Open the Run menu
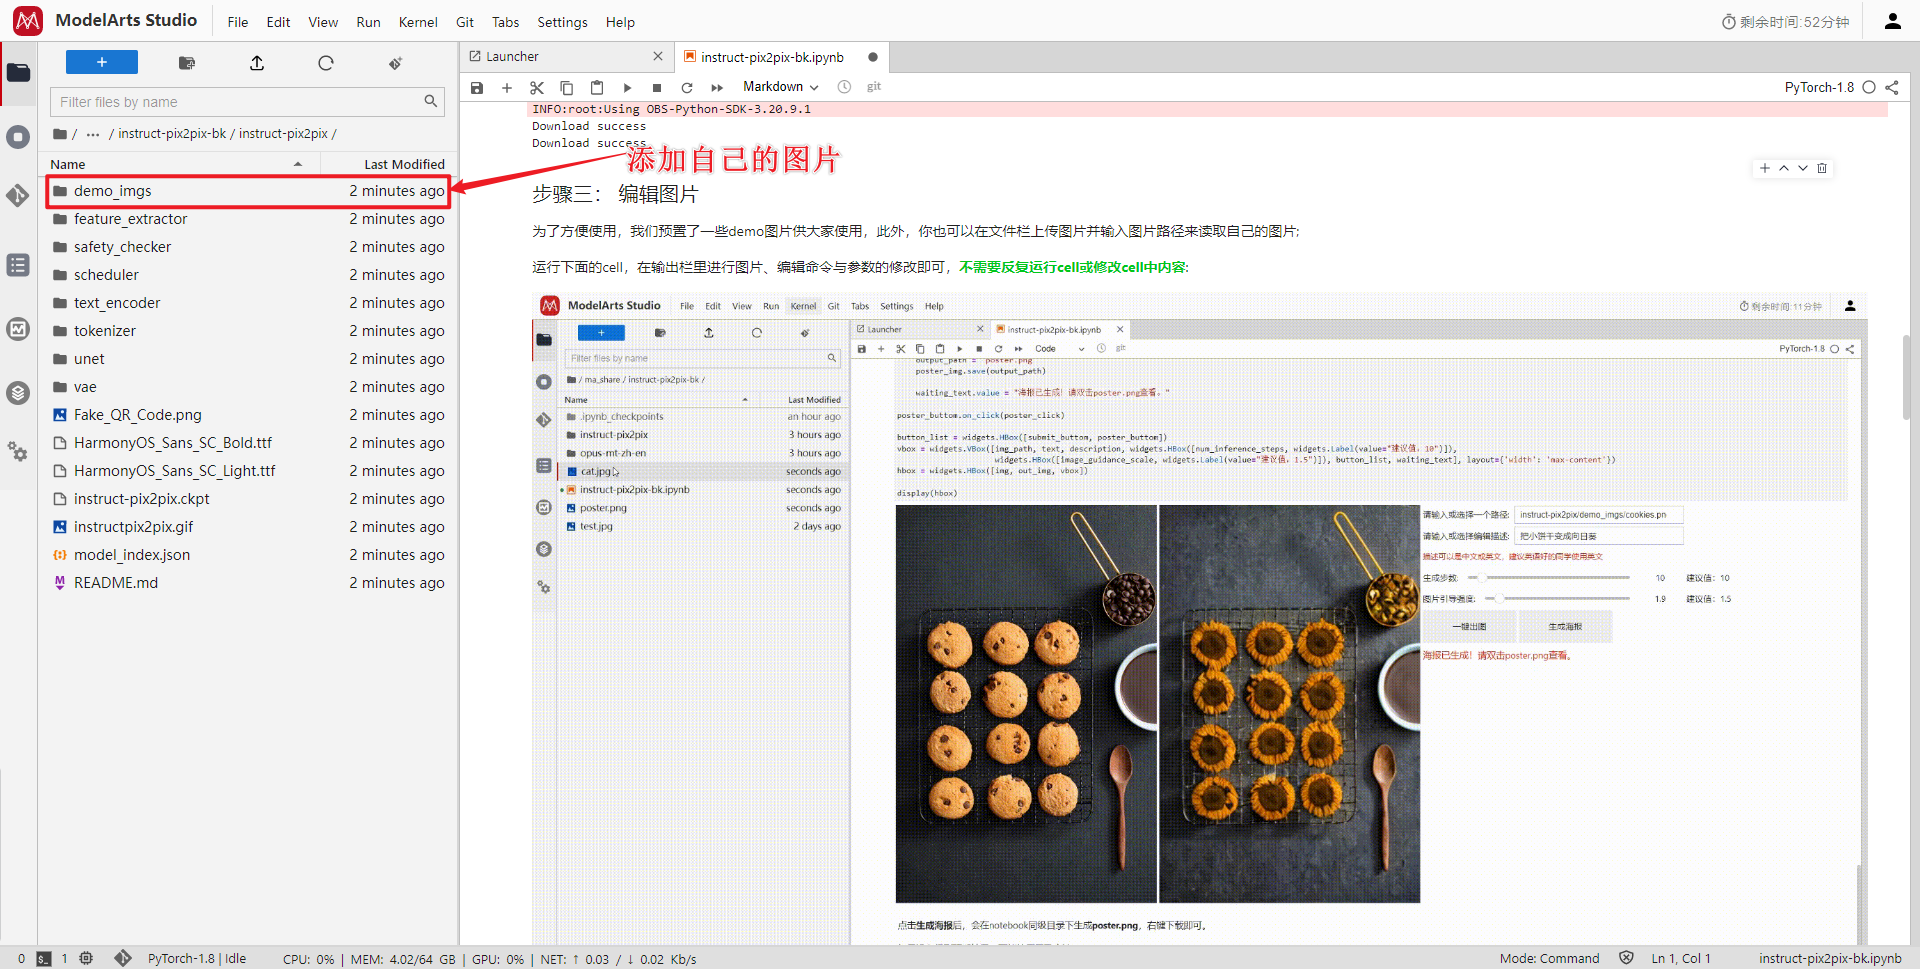The width and height of the screenshot is (1920, 969). [368, 22]
